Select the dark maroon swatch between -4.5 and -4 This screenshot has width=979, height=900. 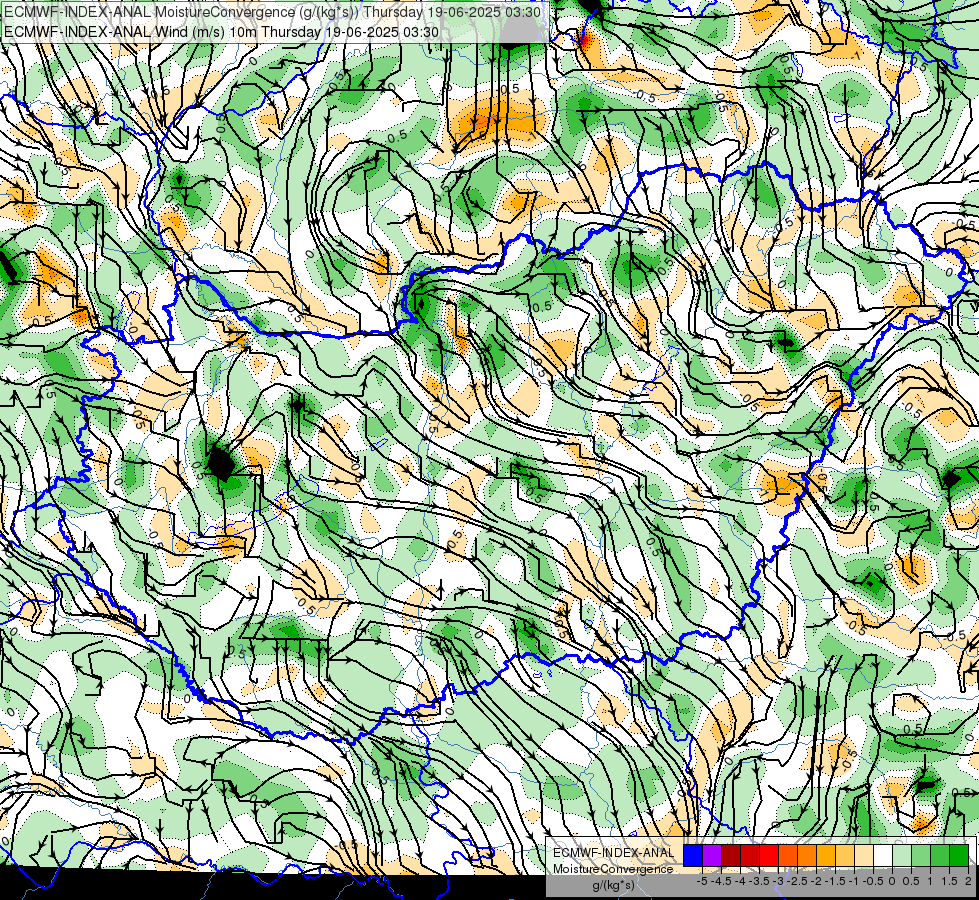731,856
